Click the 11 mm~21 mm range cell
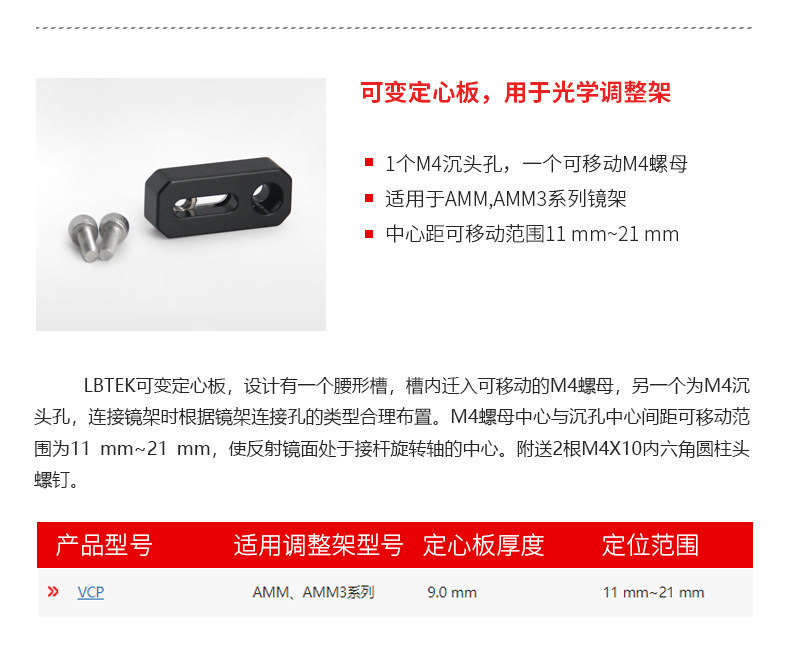This screenshot has width=790, height=666. tap(653, 592)
